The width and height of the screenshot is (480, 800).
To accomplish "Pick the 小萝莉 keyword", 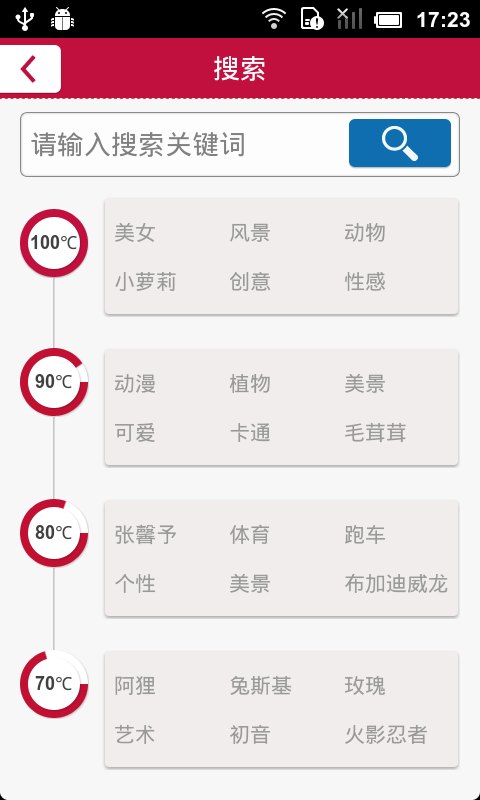I will click(x=145, y=282).
